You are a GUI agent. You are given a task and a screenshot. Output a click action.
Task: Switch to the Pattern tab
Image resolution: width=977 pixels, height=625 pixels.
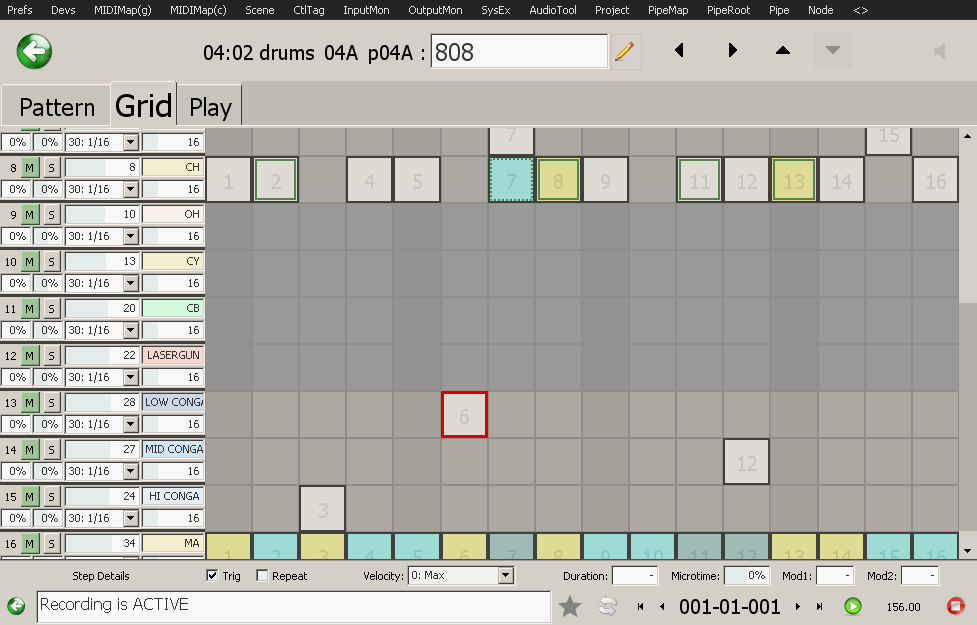pyautogui.click(x=57, y=107)
